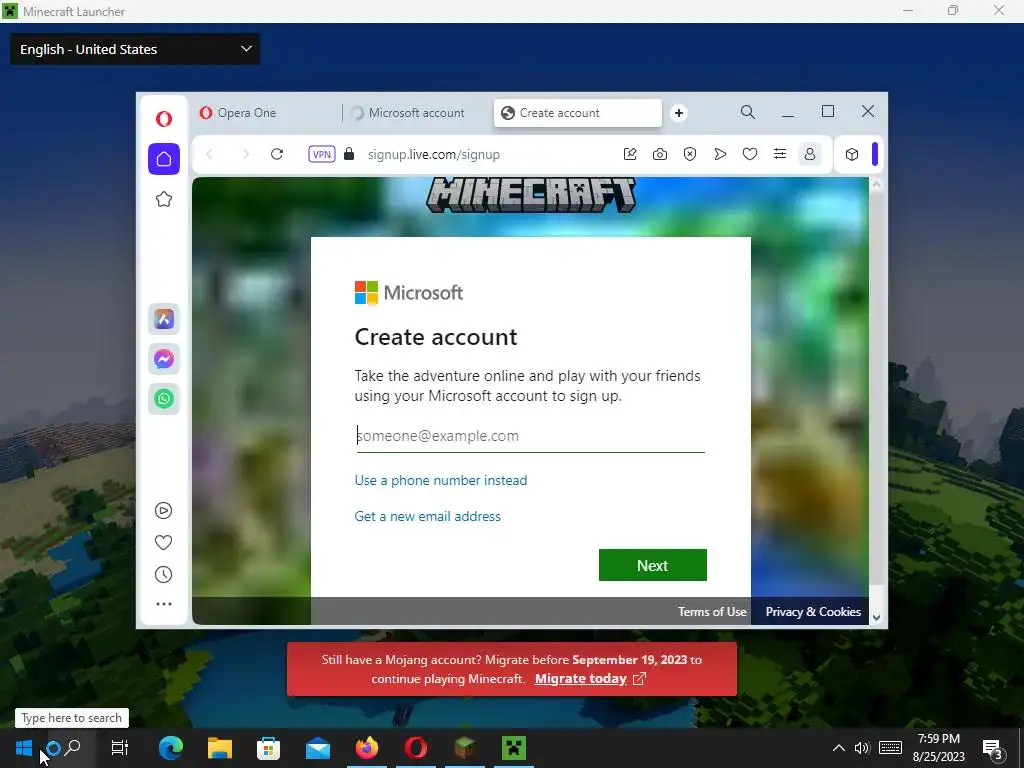Switch to the Opera One tab
Viewport: 1024px width, 768px height.
click(268, 113)
